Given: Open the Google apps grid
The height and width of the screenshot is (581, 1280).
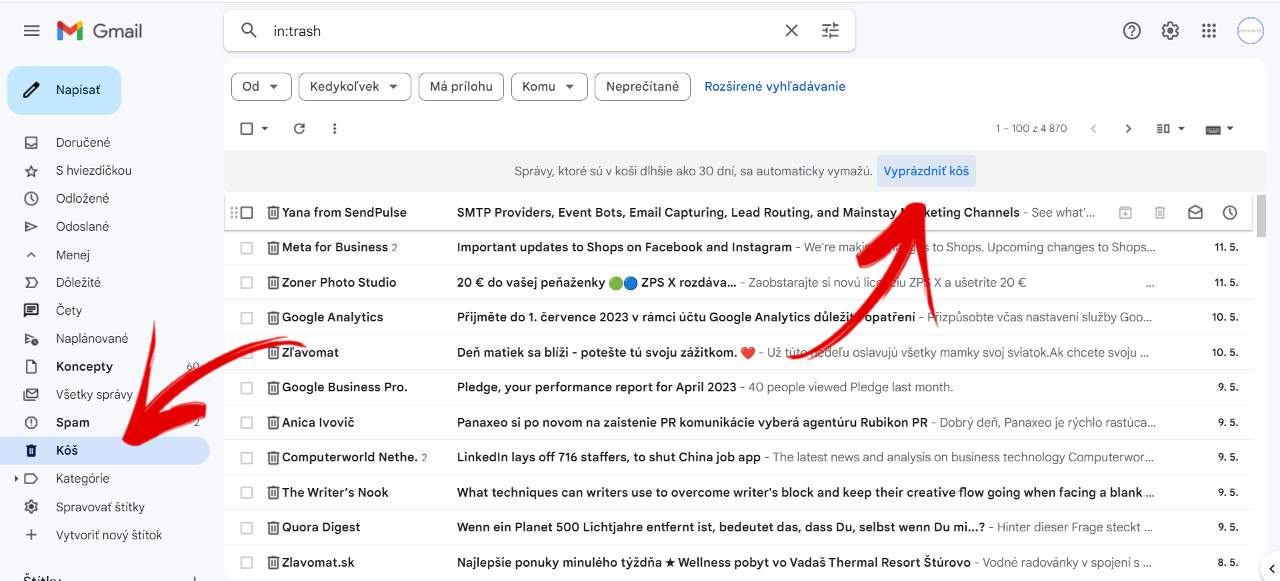Looking at the screenshot, I should (x=1209, y=31).
